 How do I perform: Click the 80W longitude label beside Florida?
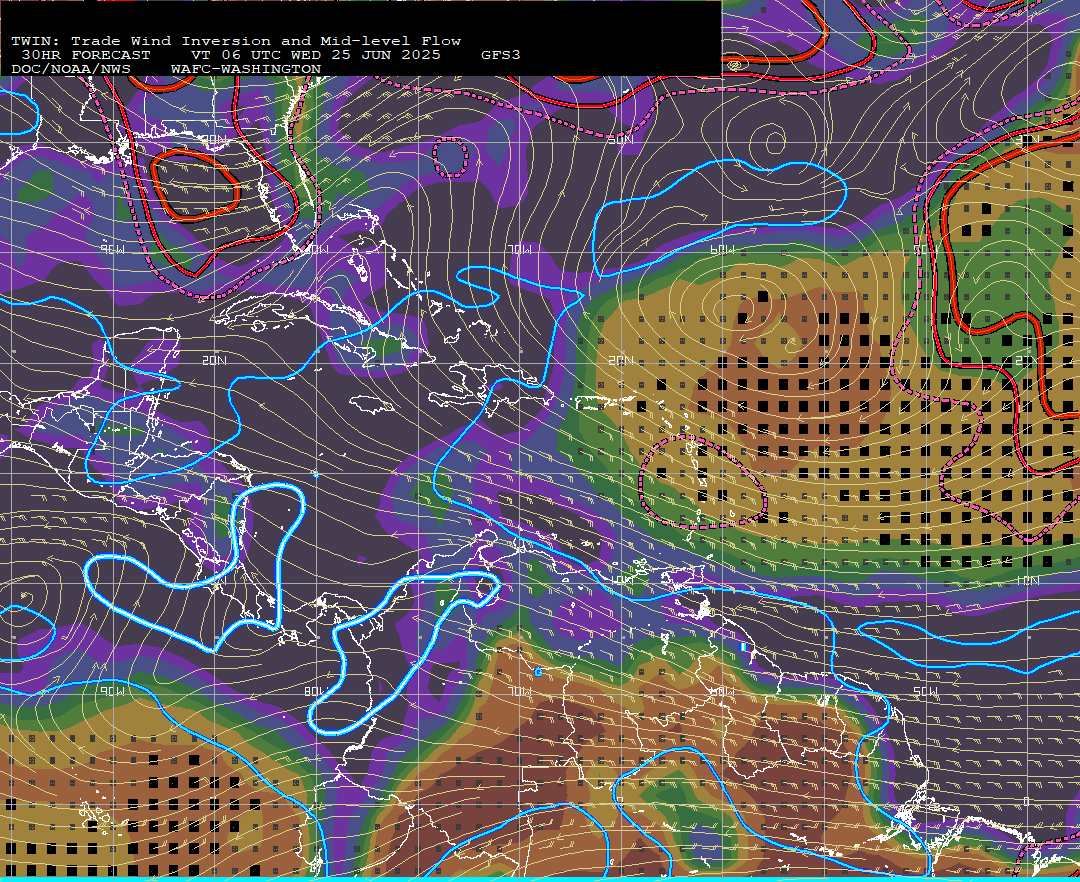(x=317, y=250)
